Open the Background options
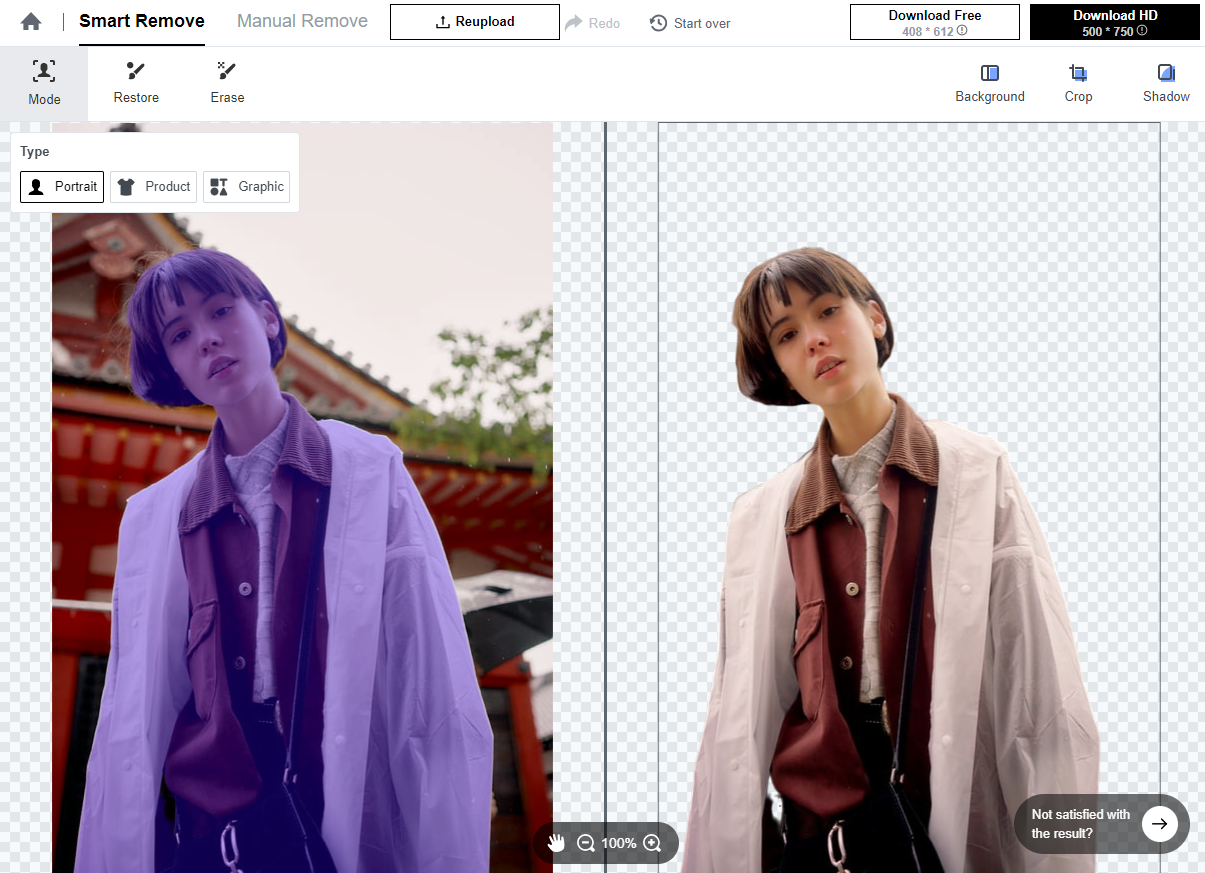Viewport: 1205px width, 873px height. (989, 82)
